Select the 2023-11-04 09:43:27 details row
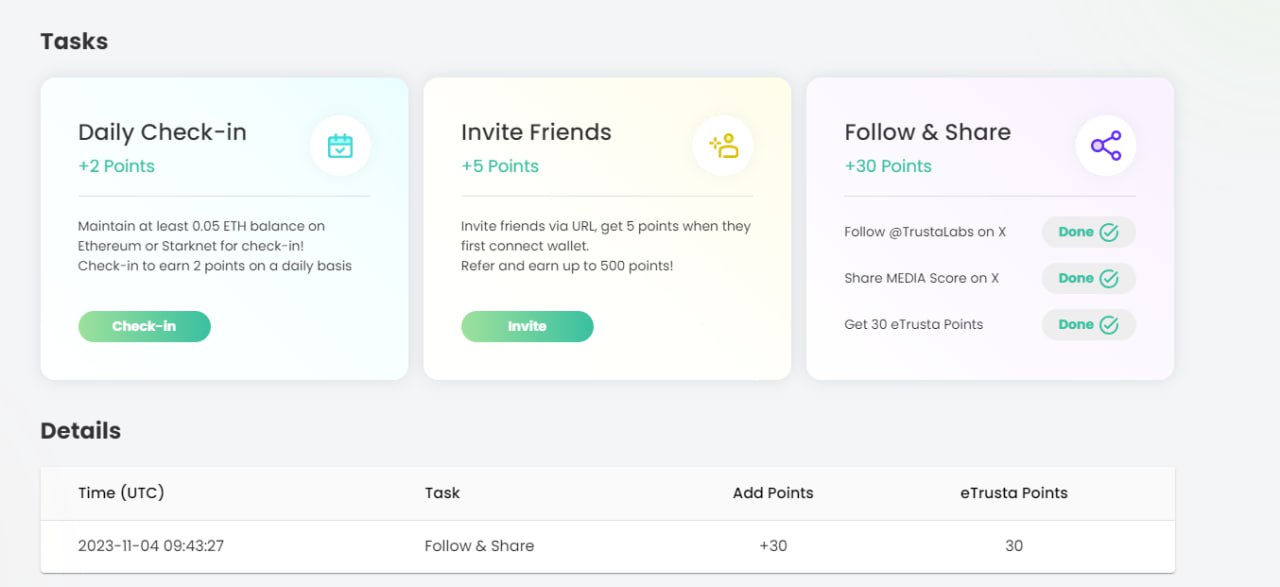 [607, 546]
